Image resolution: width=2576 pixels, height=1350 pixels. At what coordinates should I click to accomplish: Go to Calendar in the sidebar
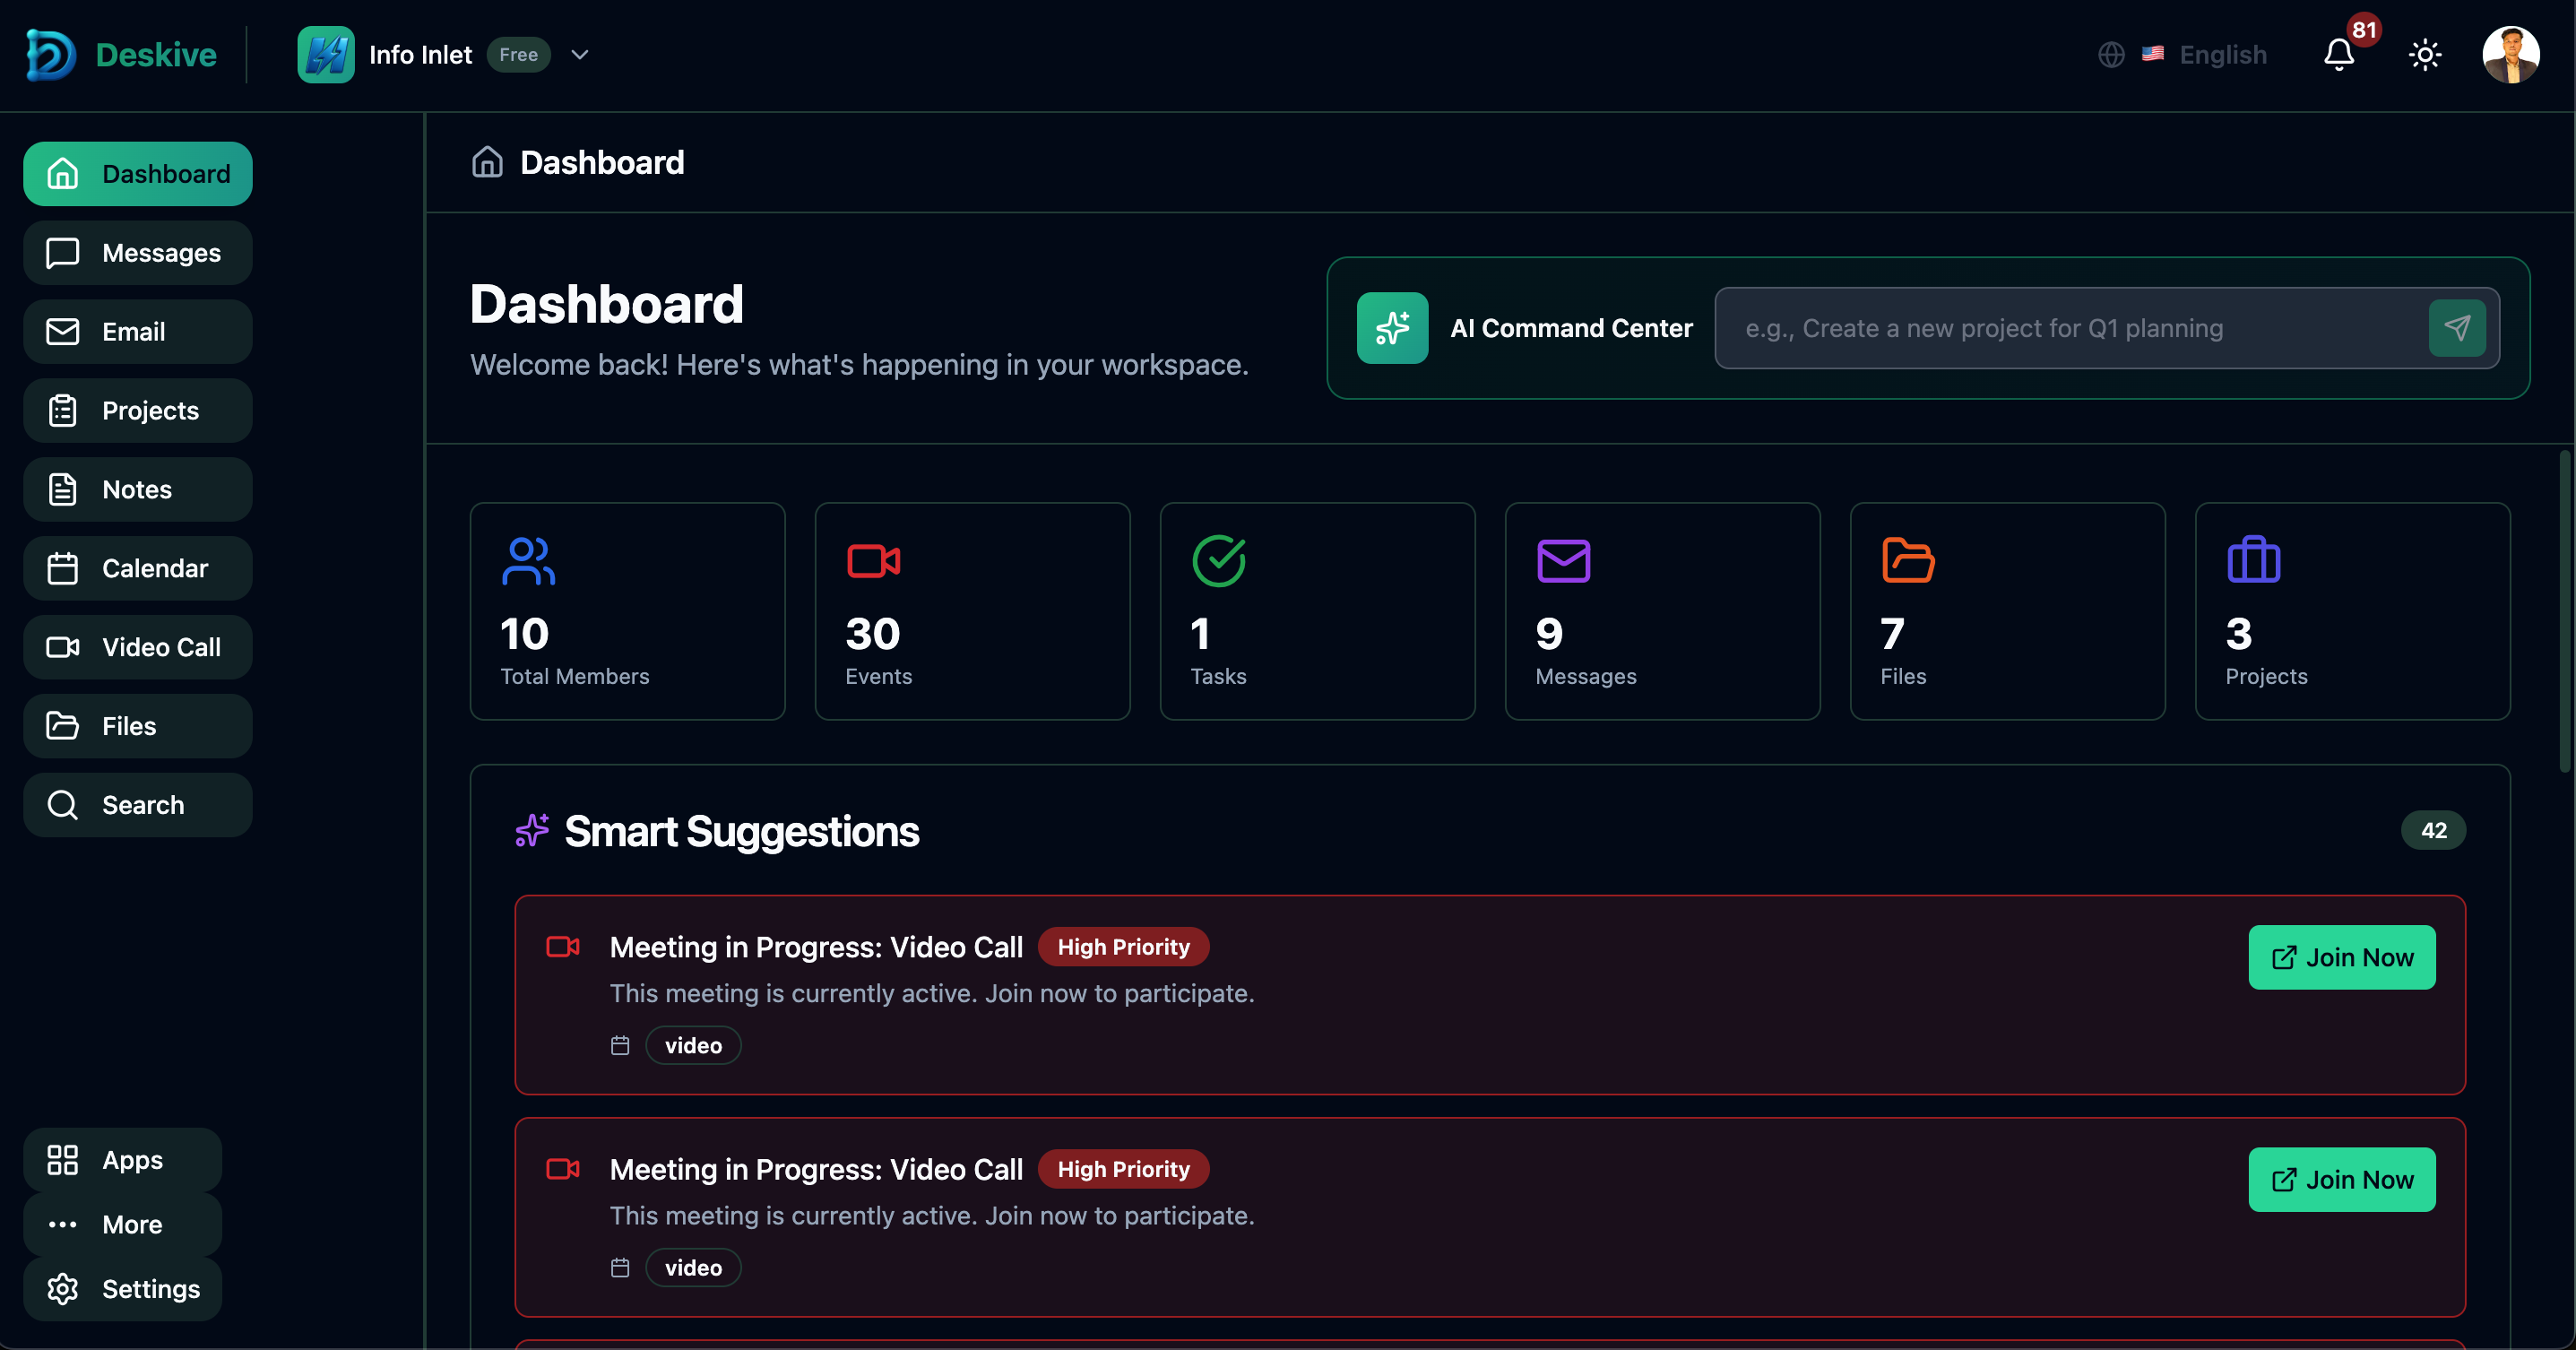(138, 568)
